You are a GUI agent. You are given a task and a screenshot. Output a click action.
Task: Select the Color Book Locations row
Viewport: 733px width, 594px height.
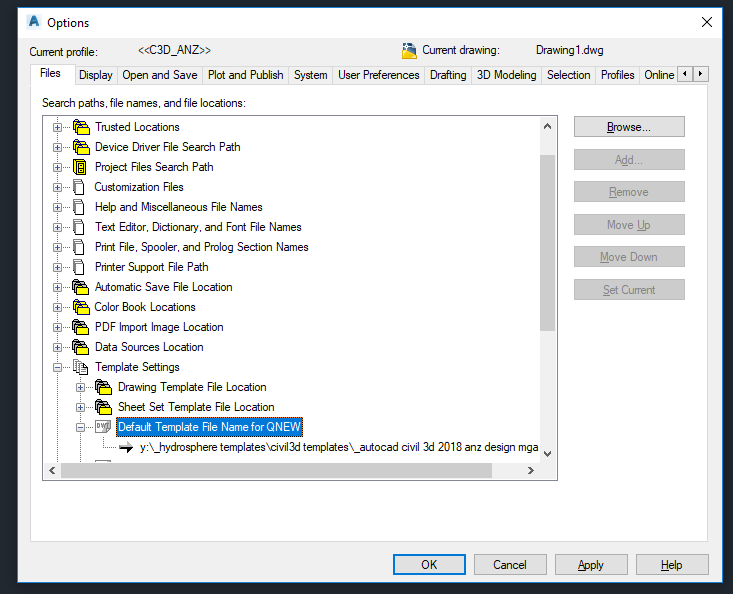pos(145,307)
